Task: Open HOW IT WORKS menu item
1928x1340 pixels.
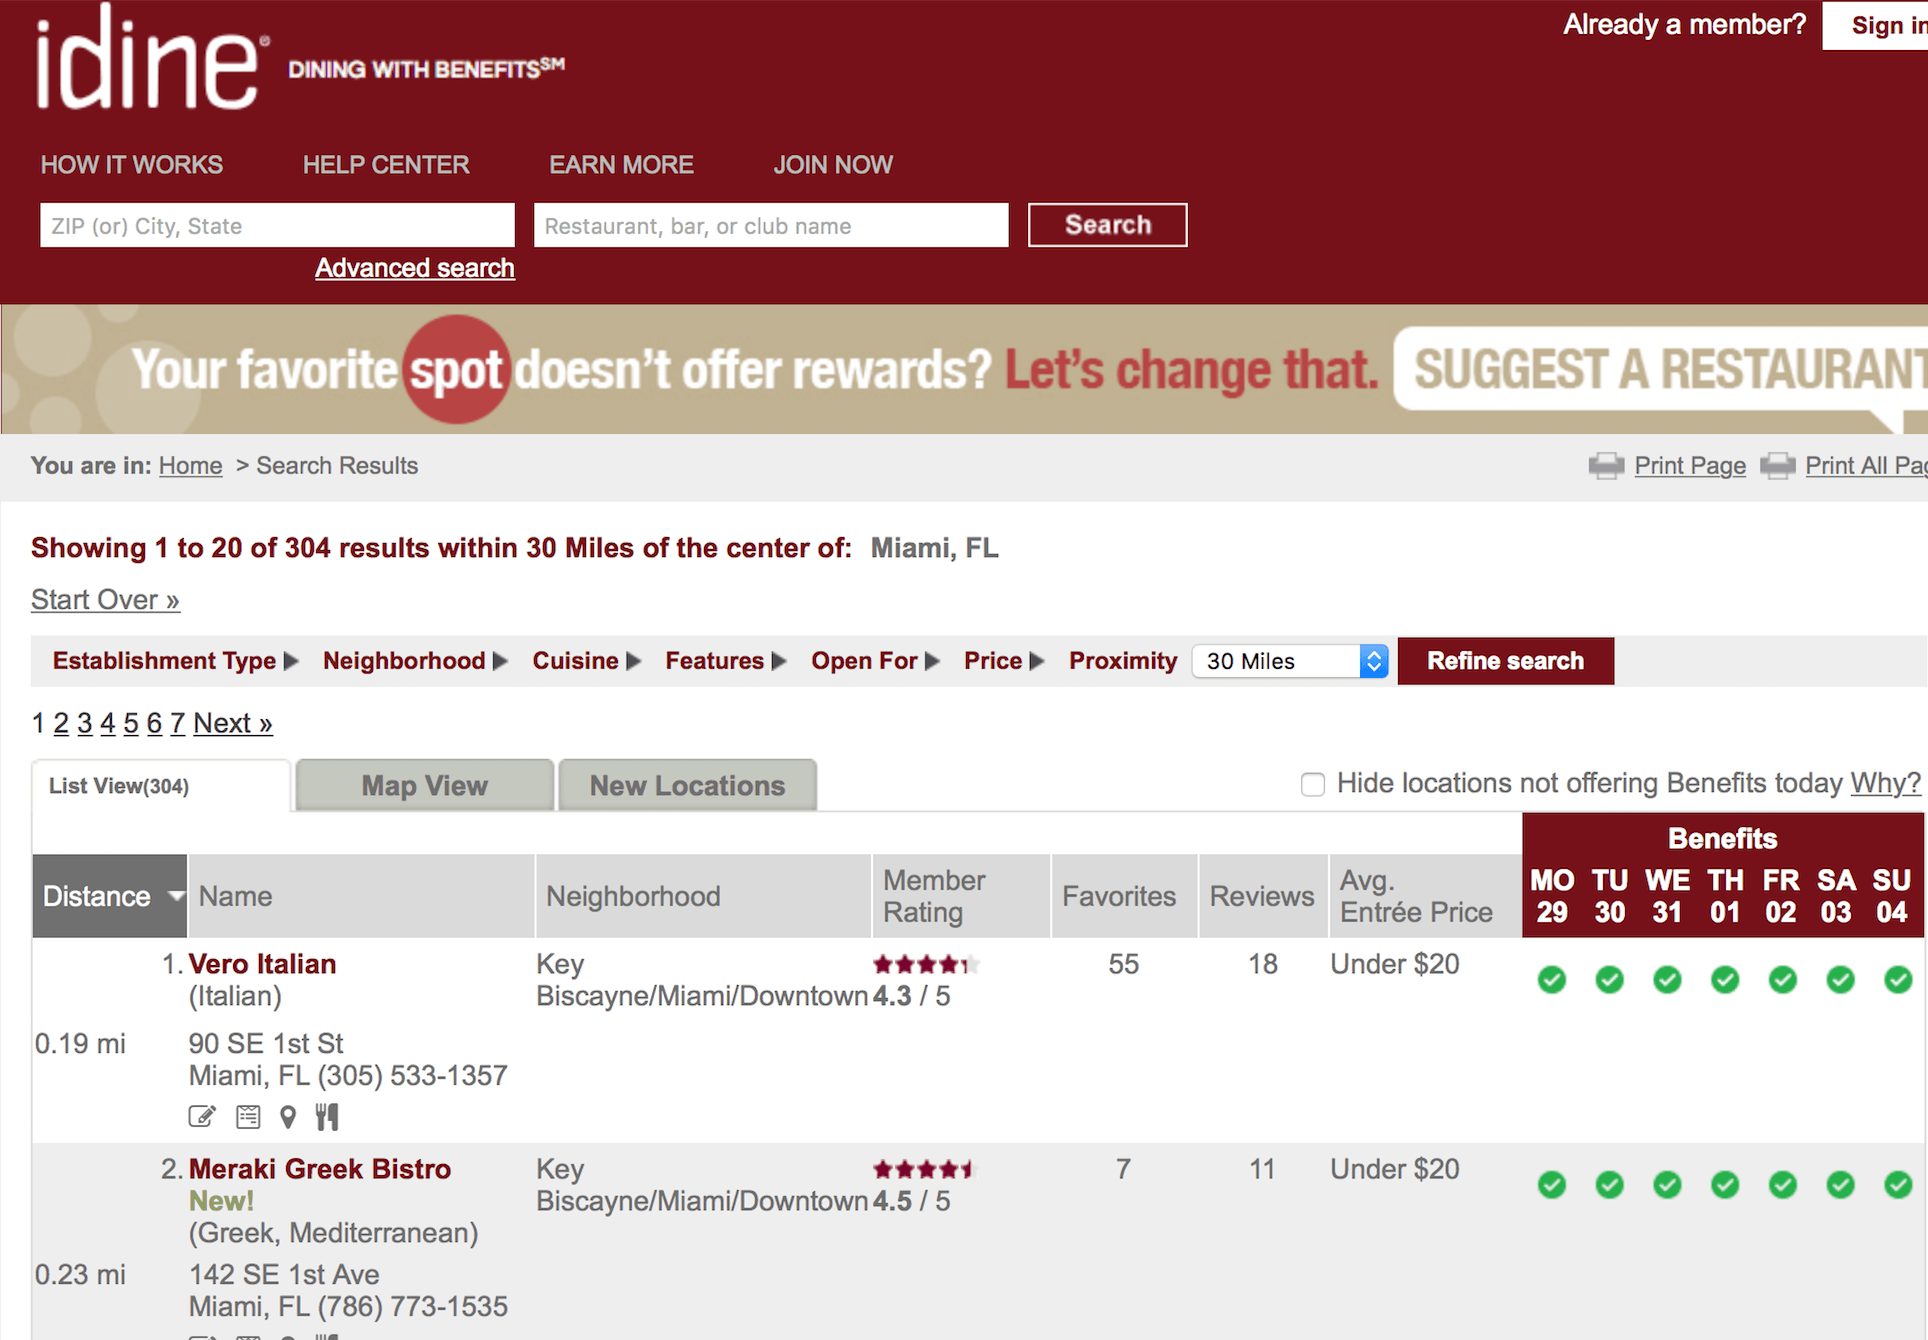Action: (132, 165)
